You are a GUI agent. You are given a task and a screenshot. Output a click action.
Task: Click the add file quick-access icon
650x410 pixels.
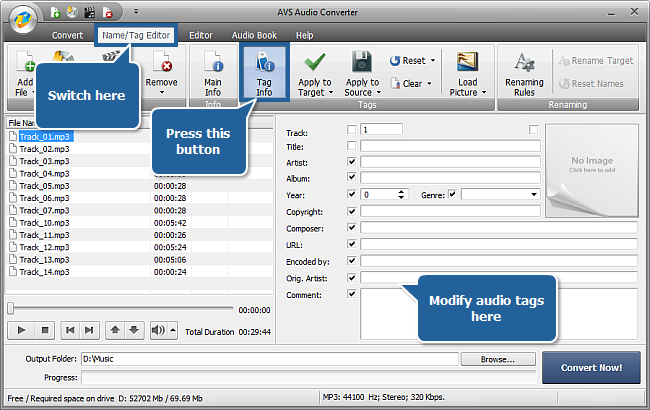point(56,13)
